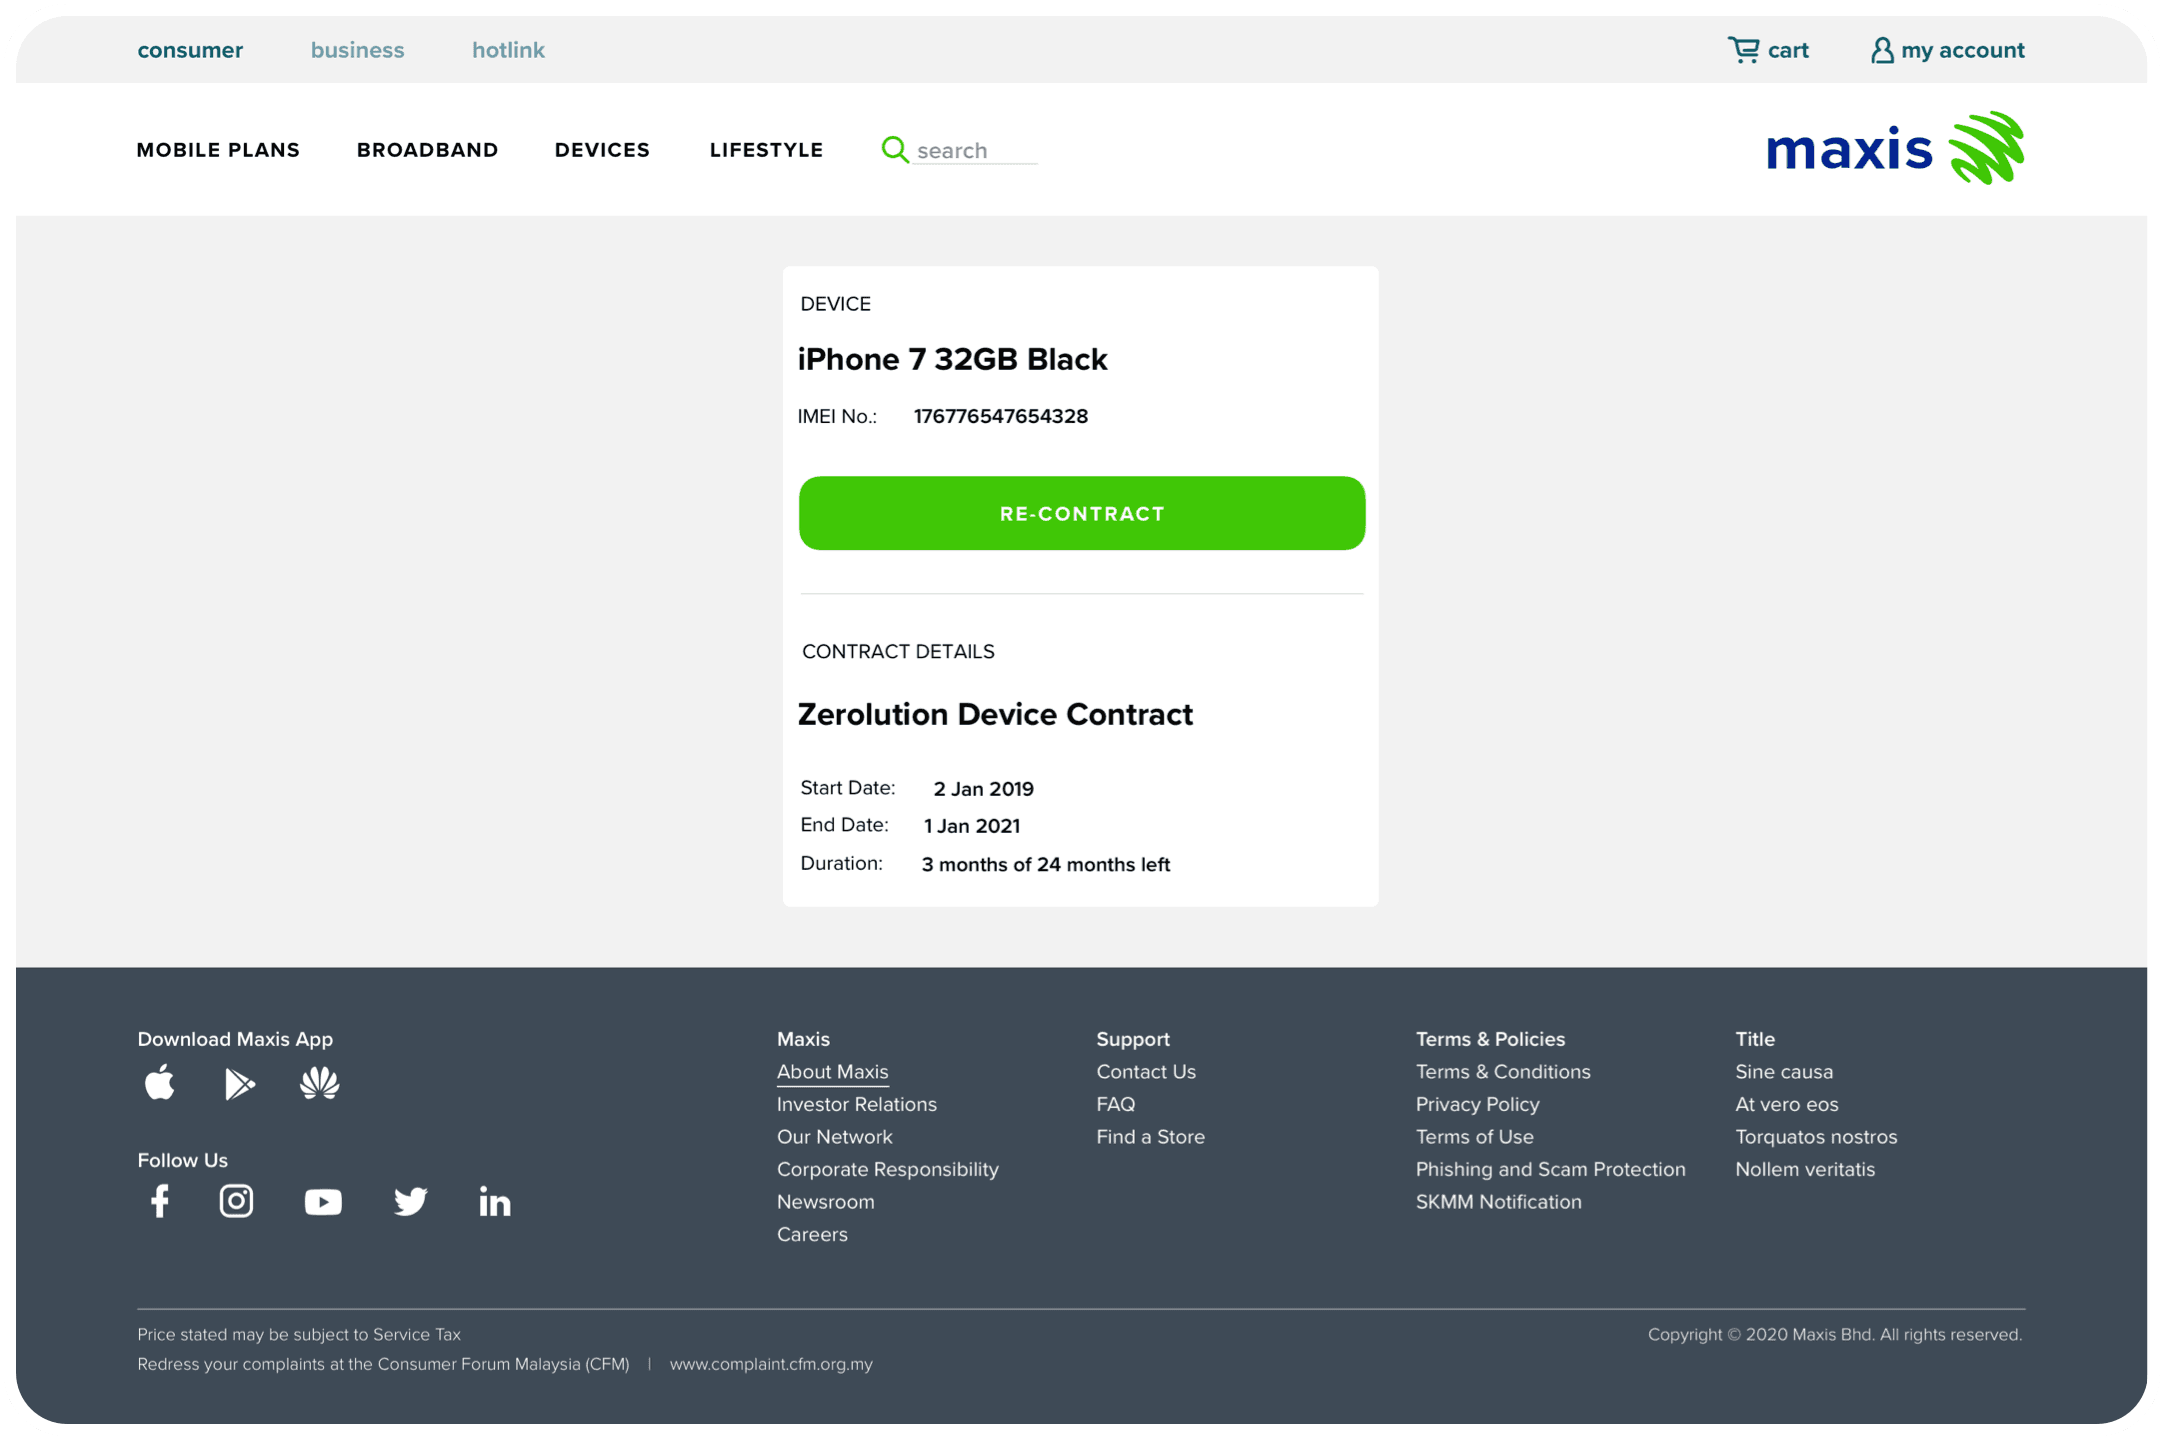Click At vero eos footer link
The image size is (2164, 1440).
coord(1787,1104)
